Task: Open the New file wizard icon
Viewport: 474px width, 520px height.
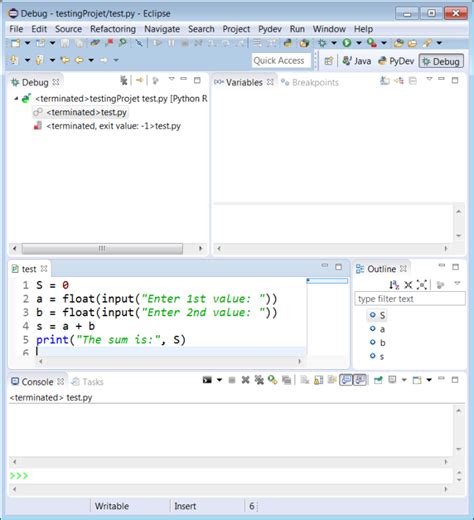Action: tap(16, 43)
